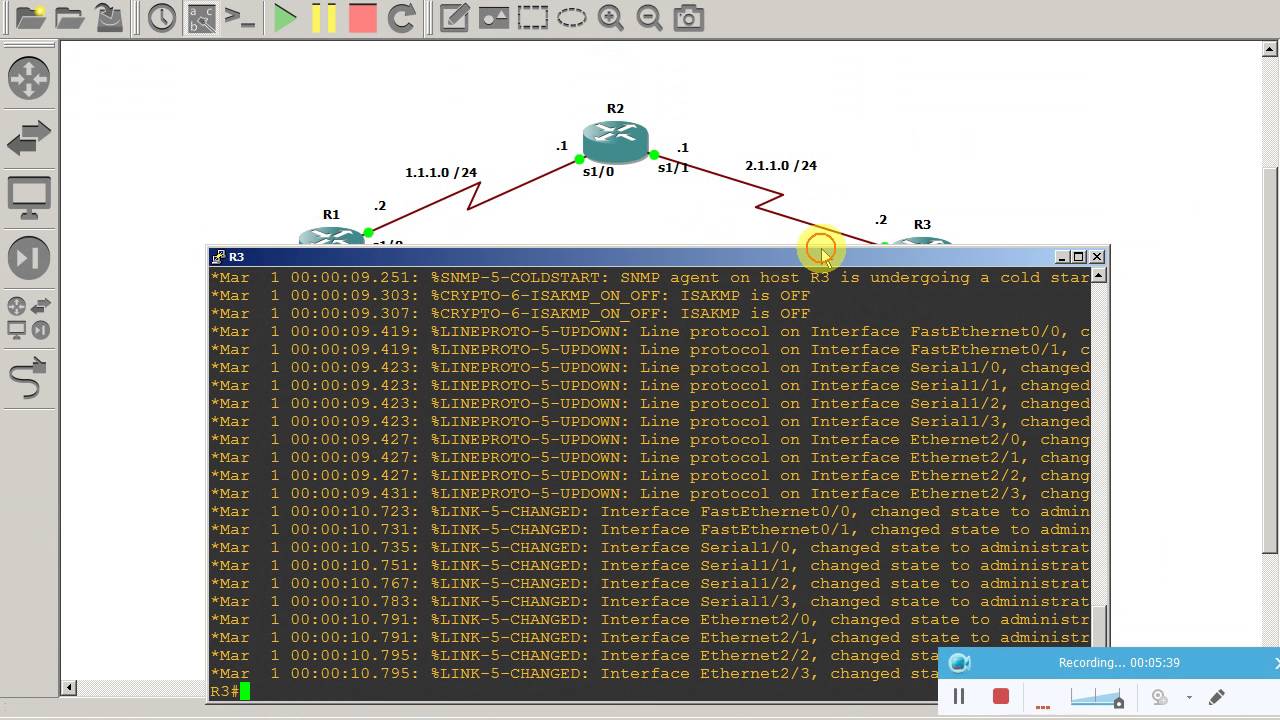Click the R2 router name label
Image resolution: width=1280 pixels, height=720 pixels.
click(x=615, y=108)
